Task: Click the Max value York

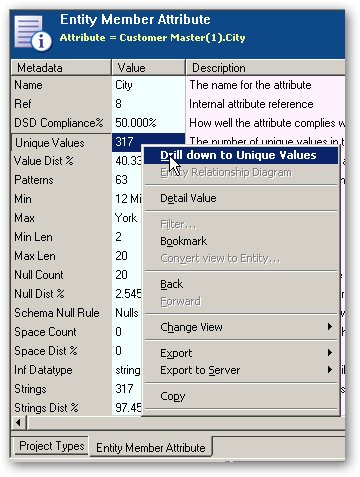Action: coord(126,218)
